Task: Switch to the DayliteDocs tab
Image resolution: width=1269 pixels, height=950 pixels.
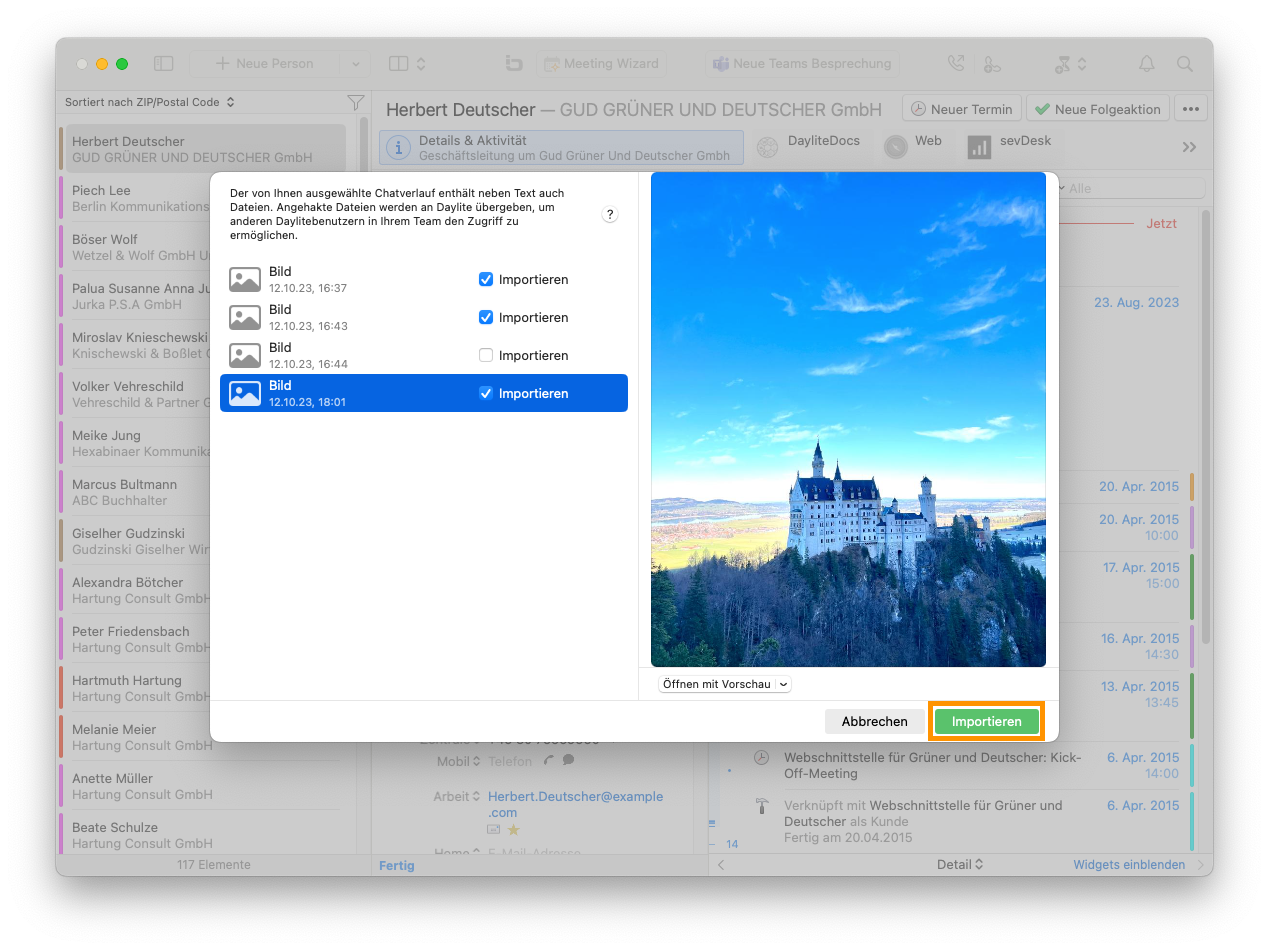Action: coord(812,147)
